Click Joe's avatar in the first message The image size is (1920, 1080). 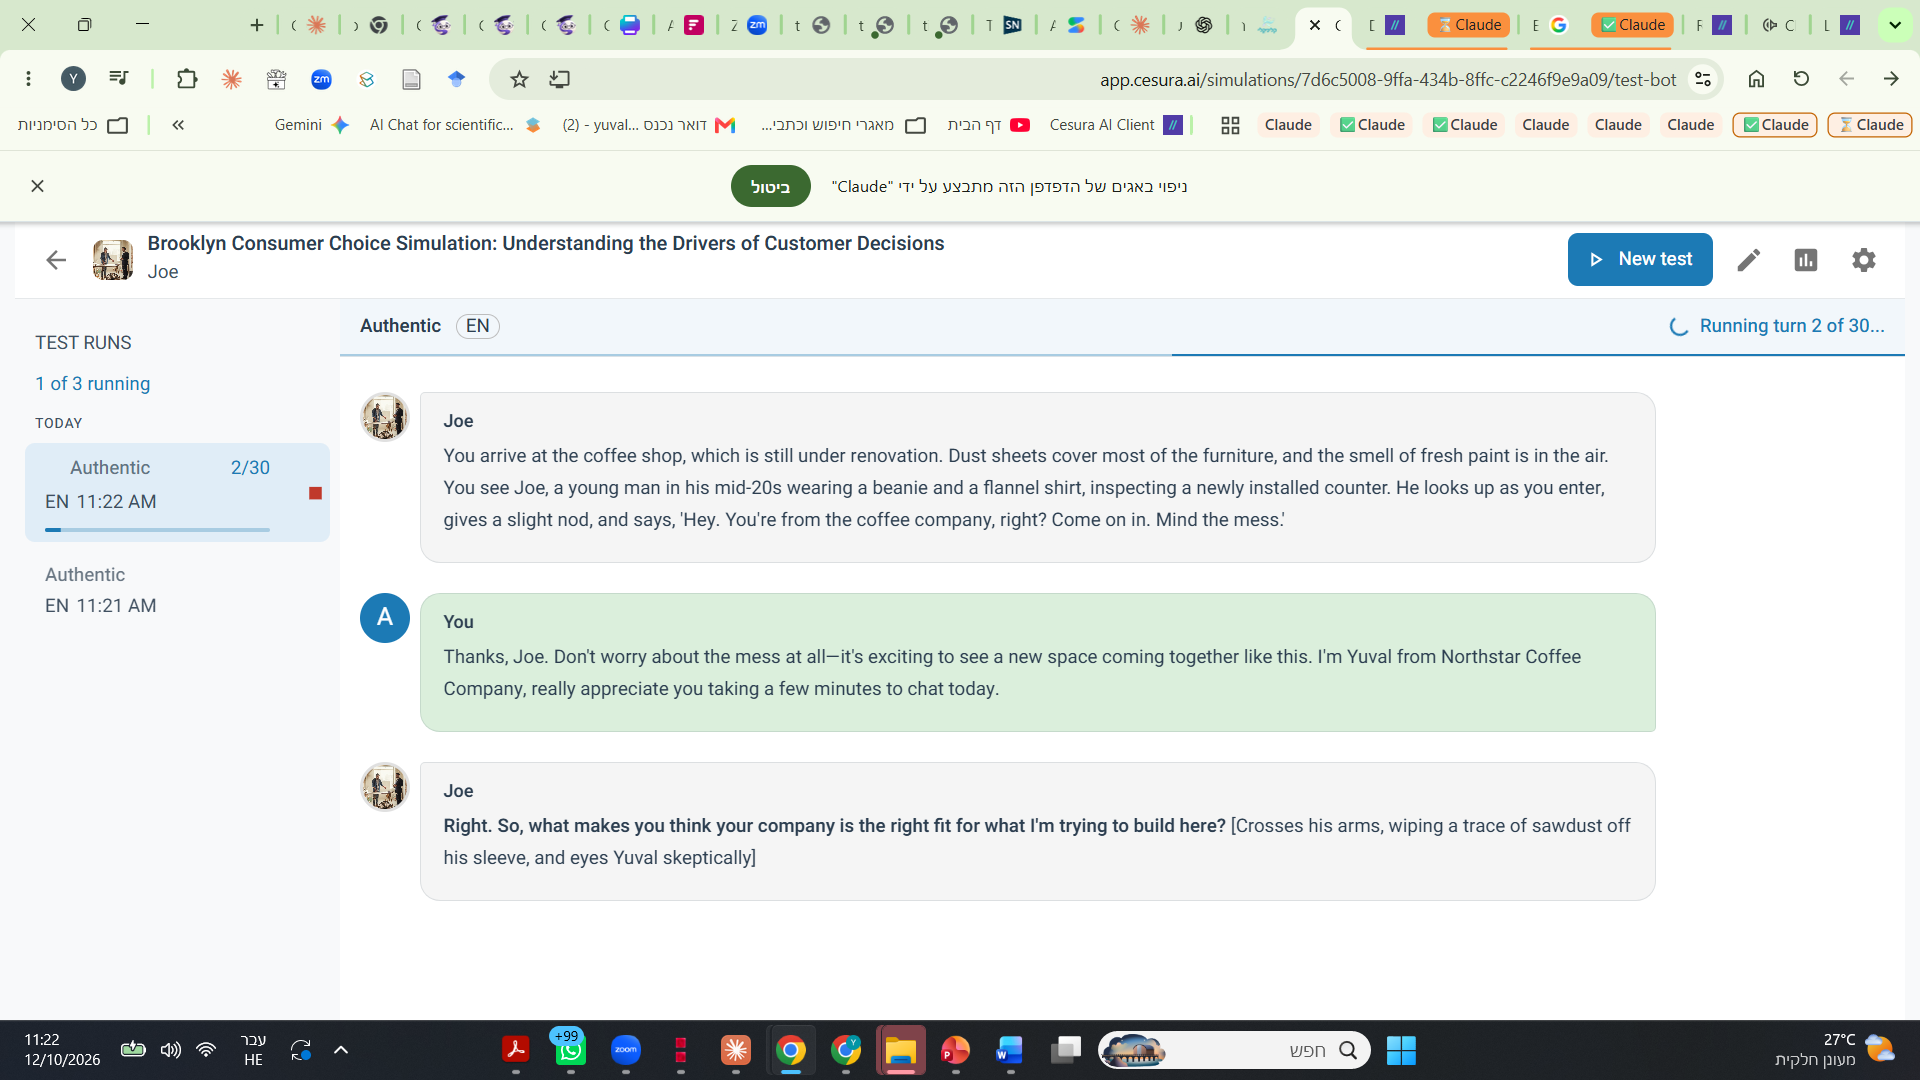pyautogui.click(x=385, y=417)
